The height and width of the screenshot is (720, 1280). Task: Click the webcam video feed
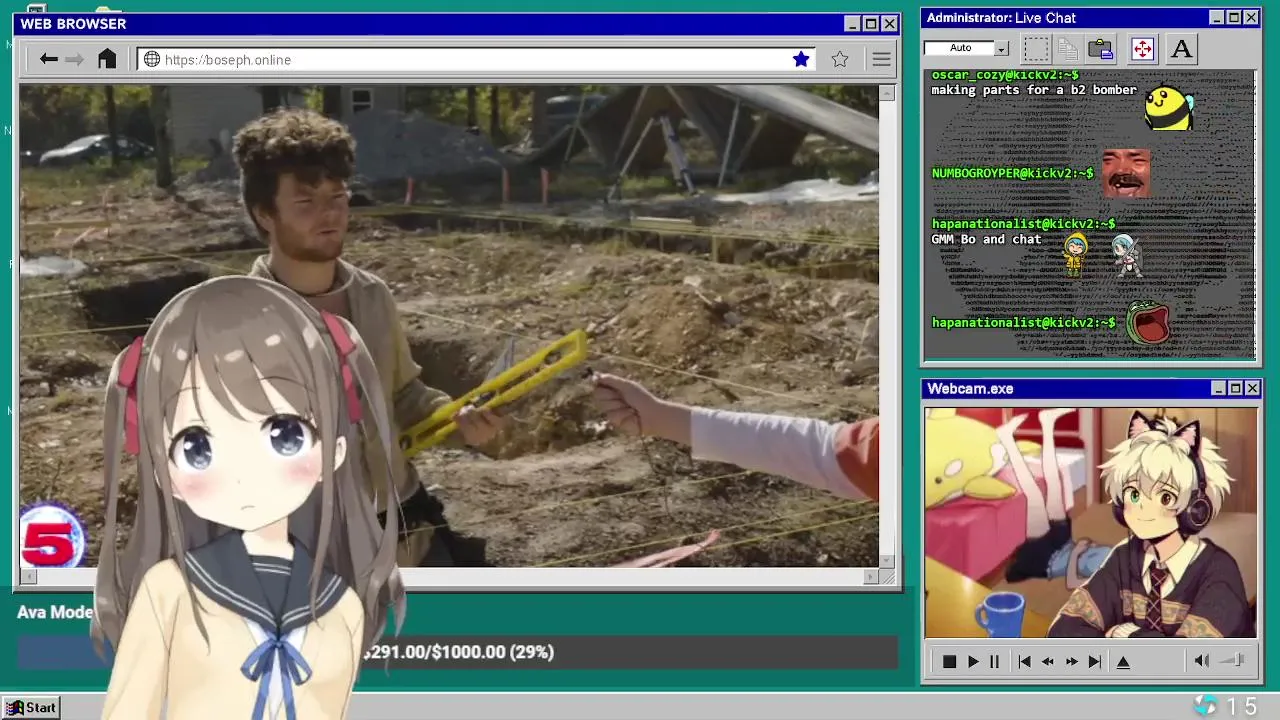point(1091,522)
